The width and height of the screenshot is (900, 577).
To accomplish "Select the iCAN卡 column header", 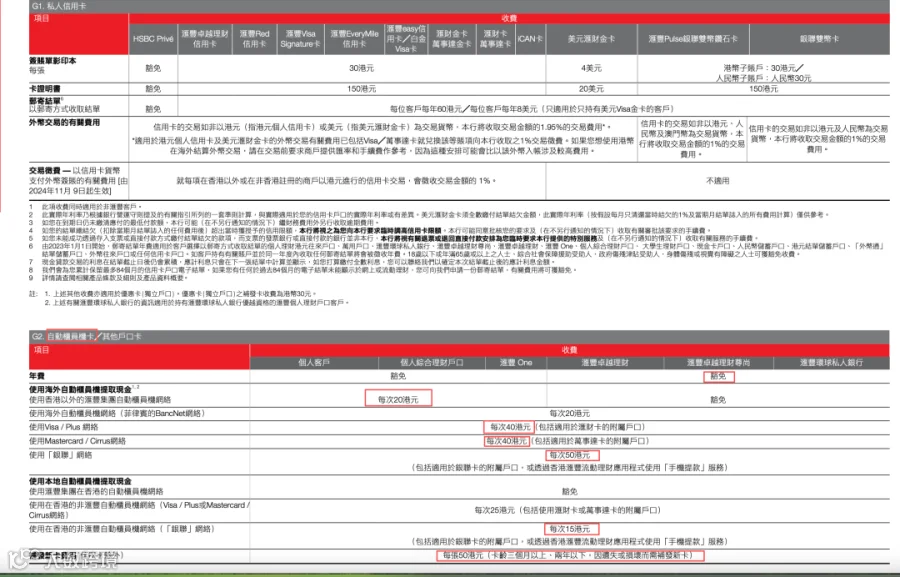I will click(x=530, y=39).
